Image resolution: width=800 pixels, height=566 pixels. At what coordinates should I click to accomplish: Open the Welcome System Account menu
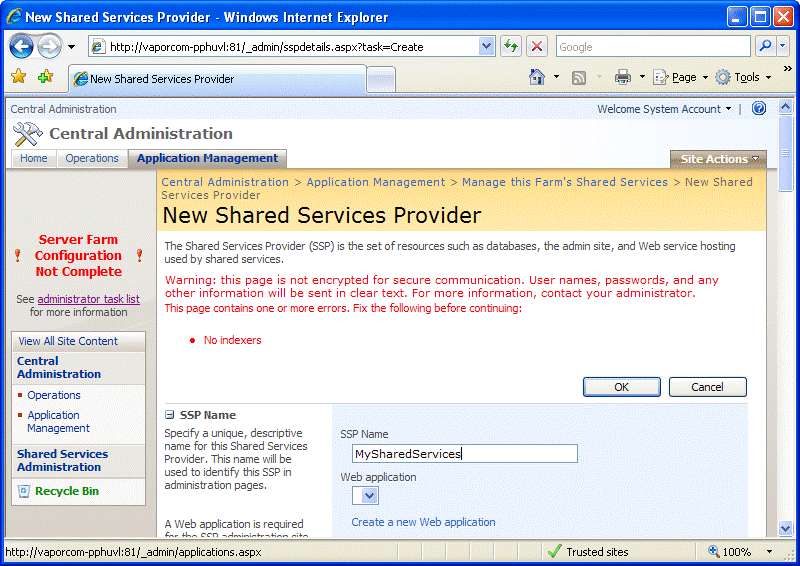tap(664, 109)
